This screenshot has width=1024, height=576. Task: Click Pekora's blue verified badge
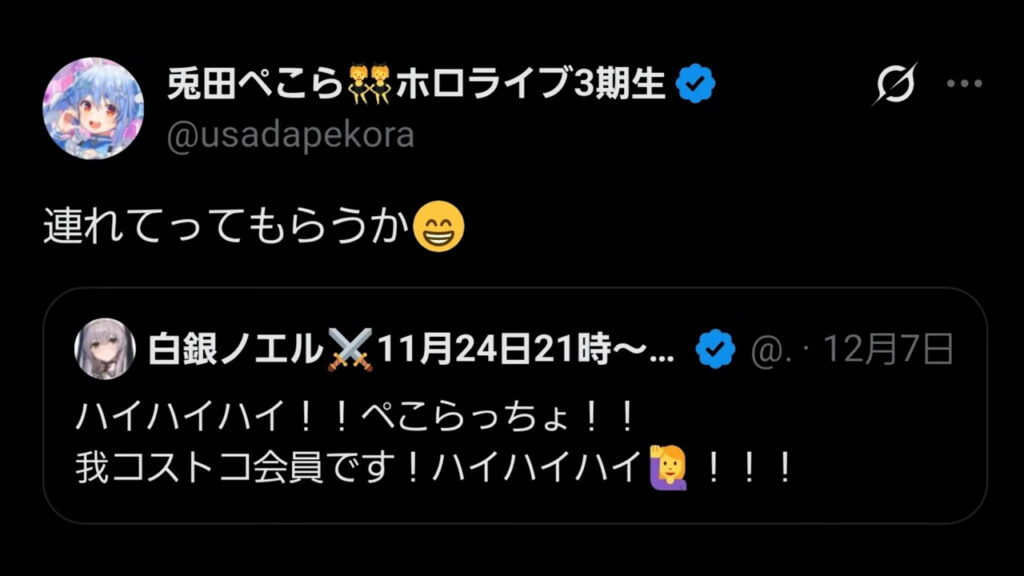tap(696, 84)
